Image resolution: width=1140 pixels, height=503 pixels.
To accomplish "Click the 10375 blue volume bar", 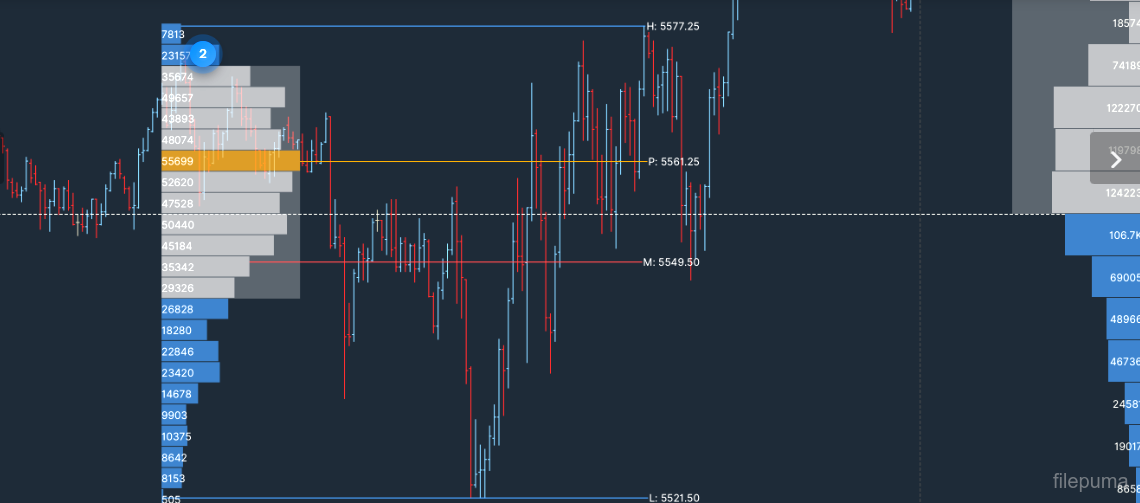I will point(175,437).
